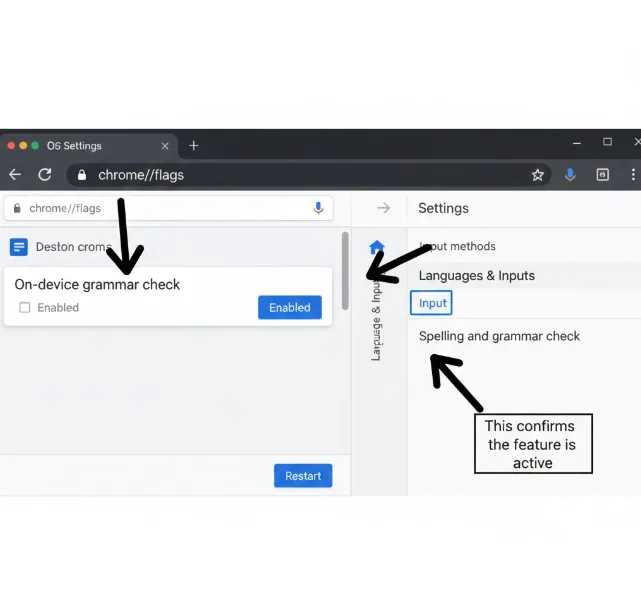Bookmark this page with the star icon
The image size is (641, 592).
point(537,175)
